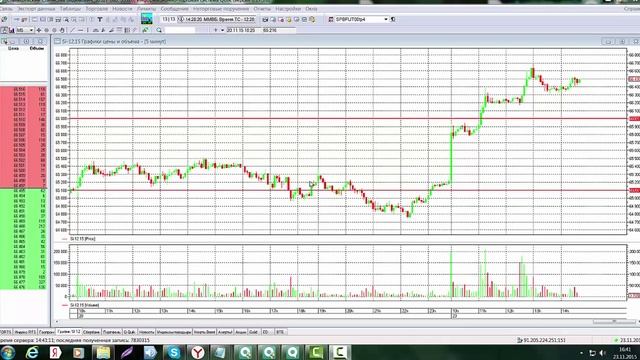The width and height of the screenshot is (640, 360).
Task: Click the search input field in toolbar
Action: coord(180,30)
